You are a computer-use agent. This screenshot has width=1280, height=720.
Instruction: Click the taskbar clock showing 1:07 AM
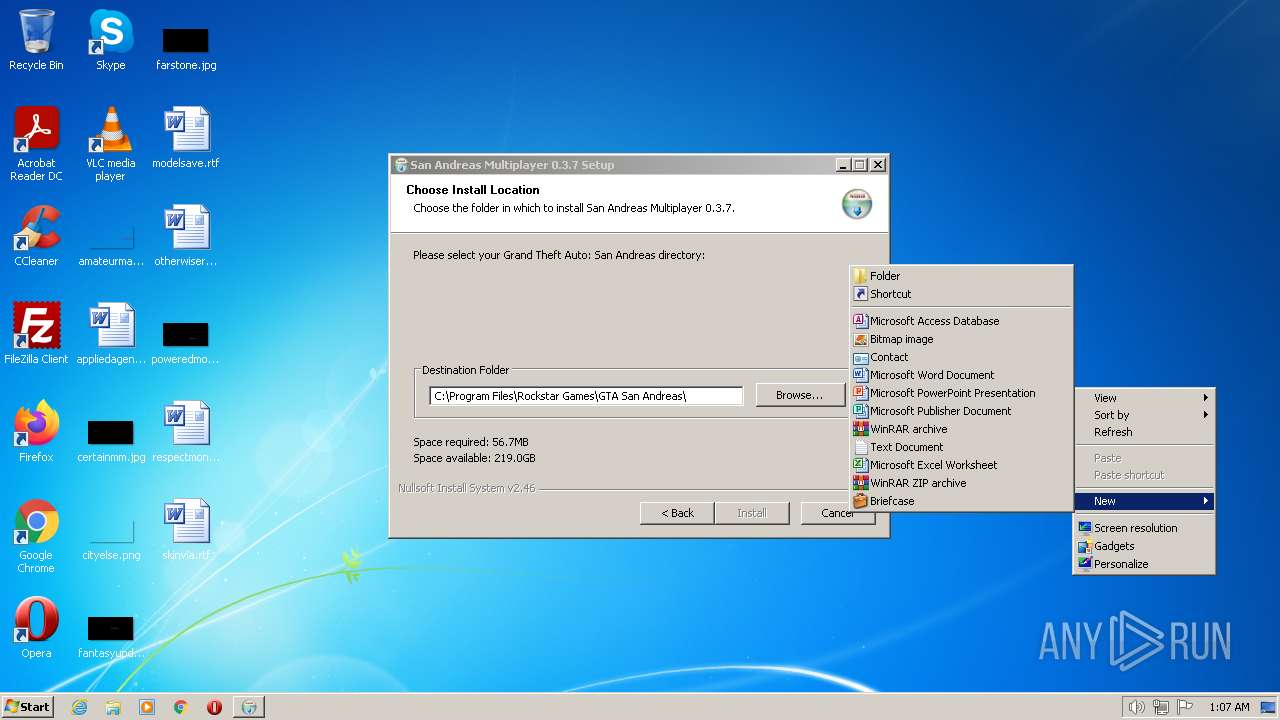pyautogui.click(x=1229, y=707)
